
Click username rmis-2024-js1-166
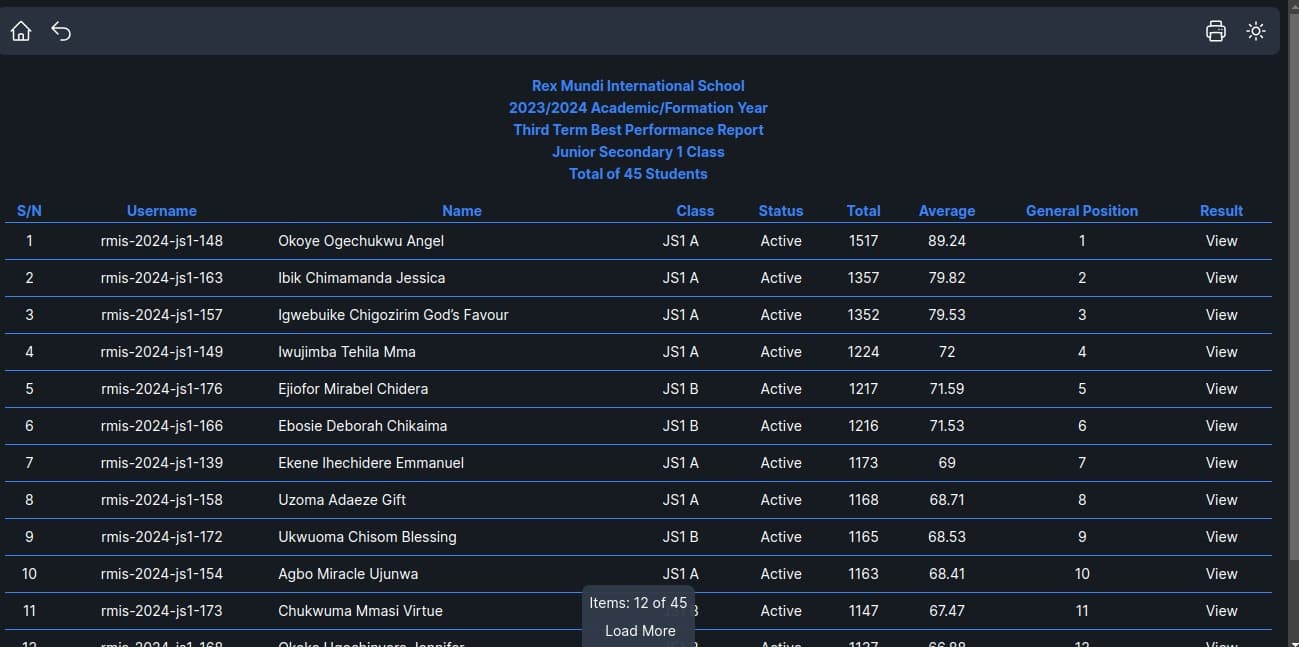162,426
